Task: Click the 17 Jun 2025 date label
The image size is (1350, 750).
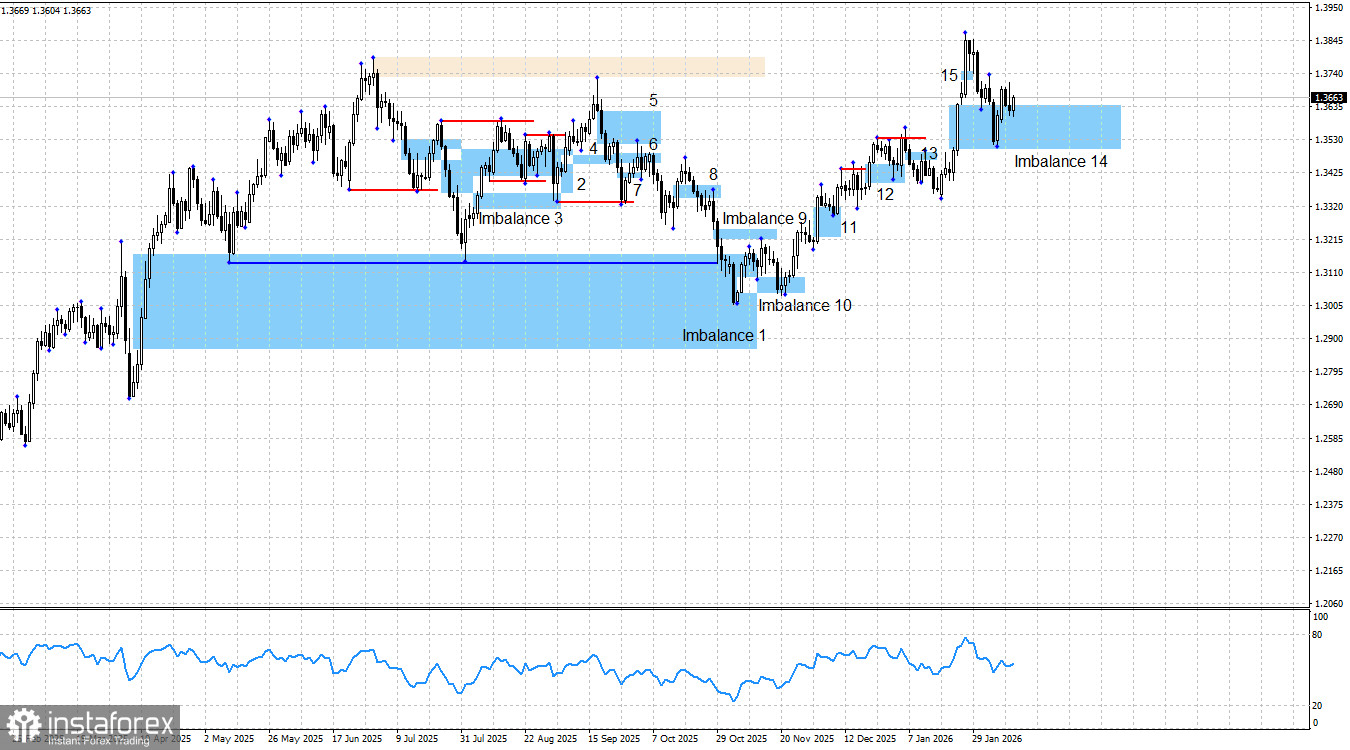Action: (358, 739)
